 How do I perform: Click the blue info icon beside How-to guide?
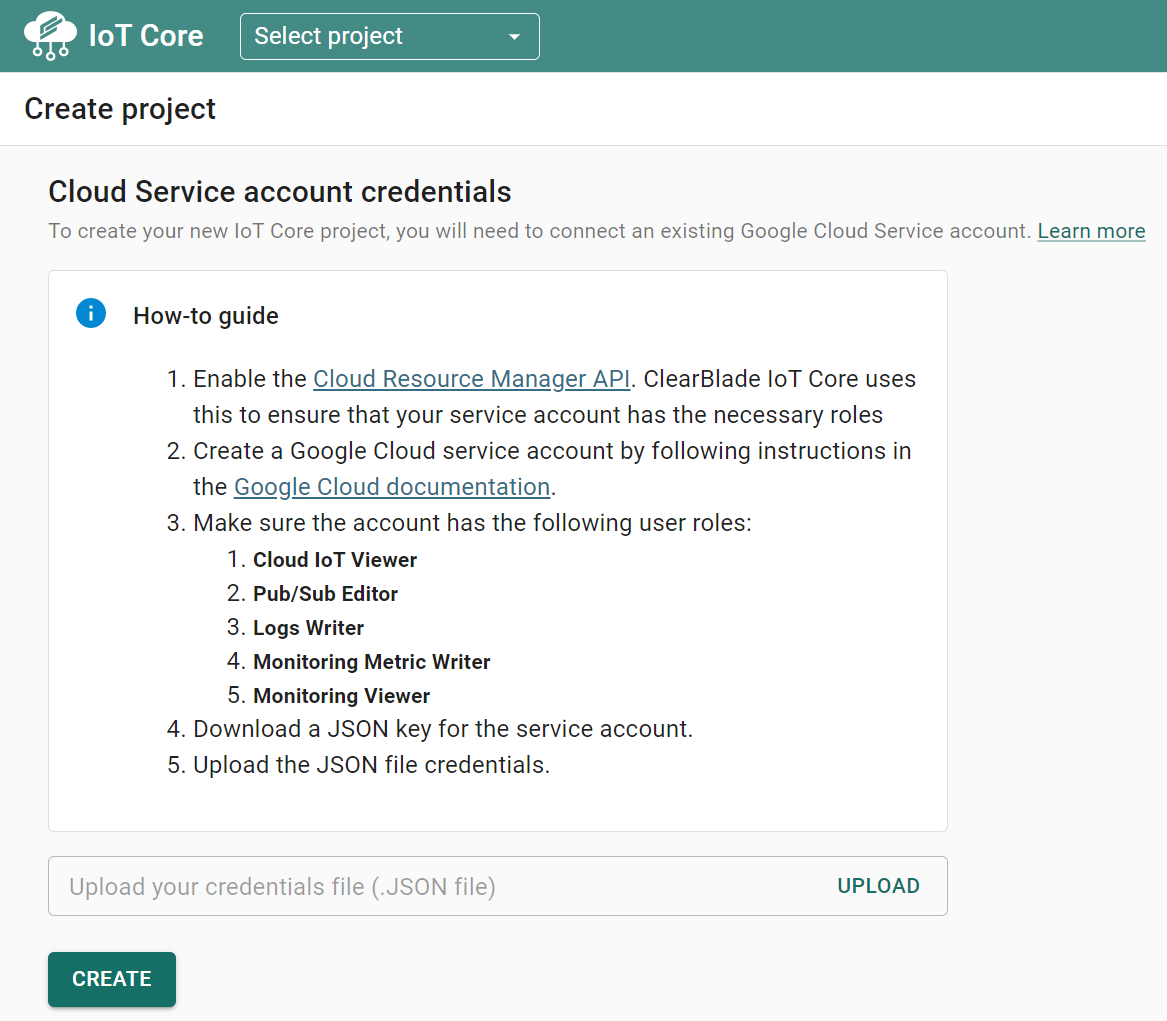coord(91,313)
